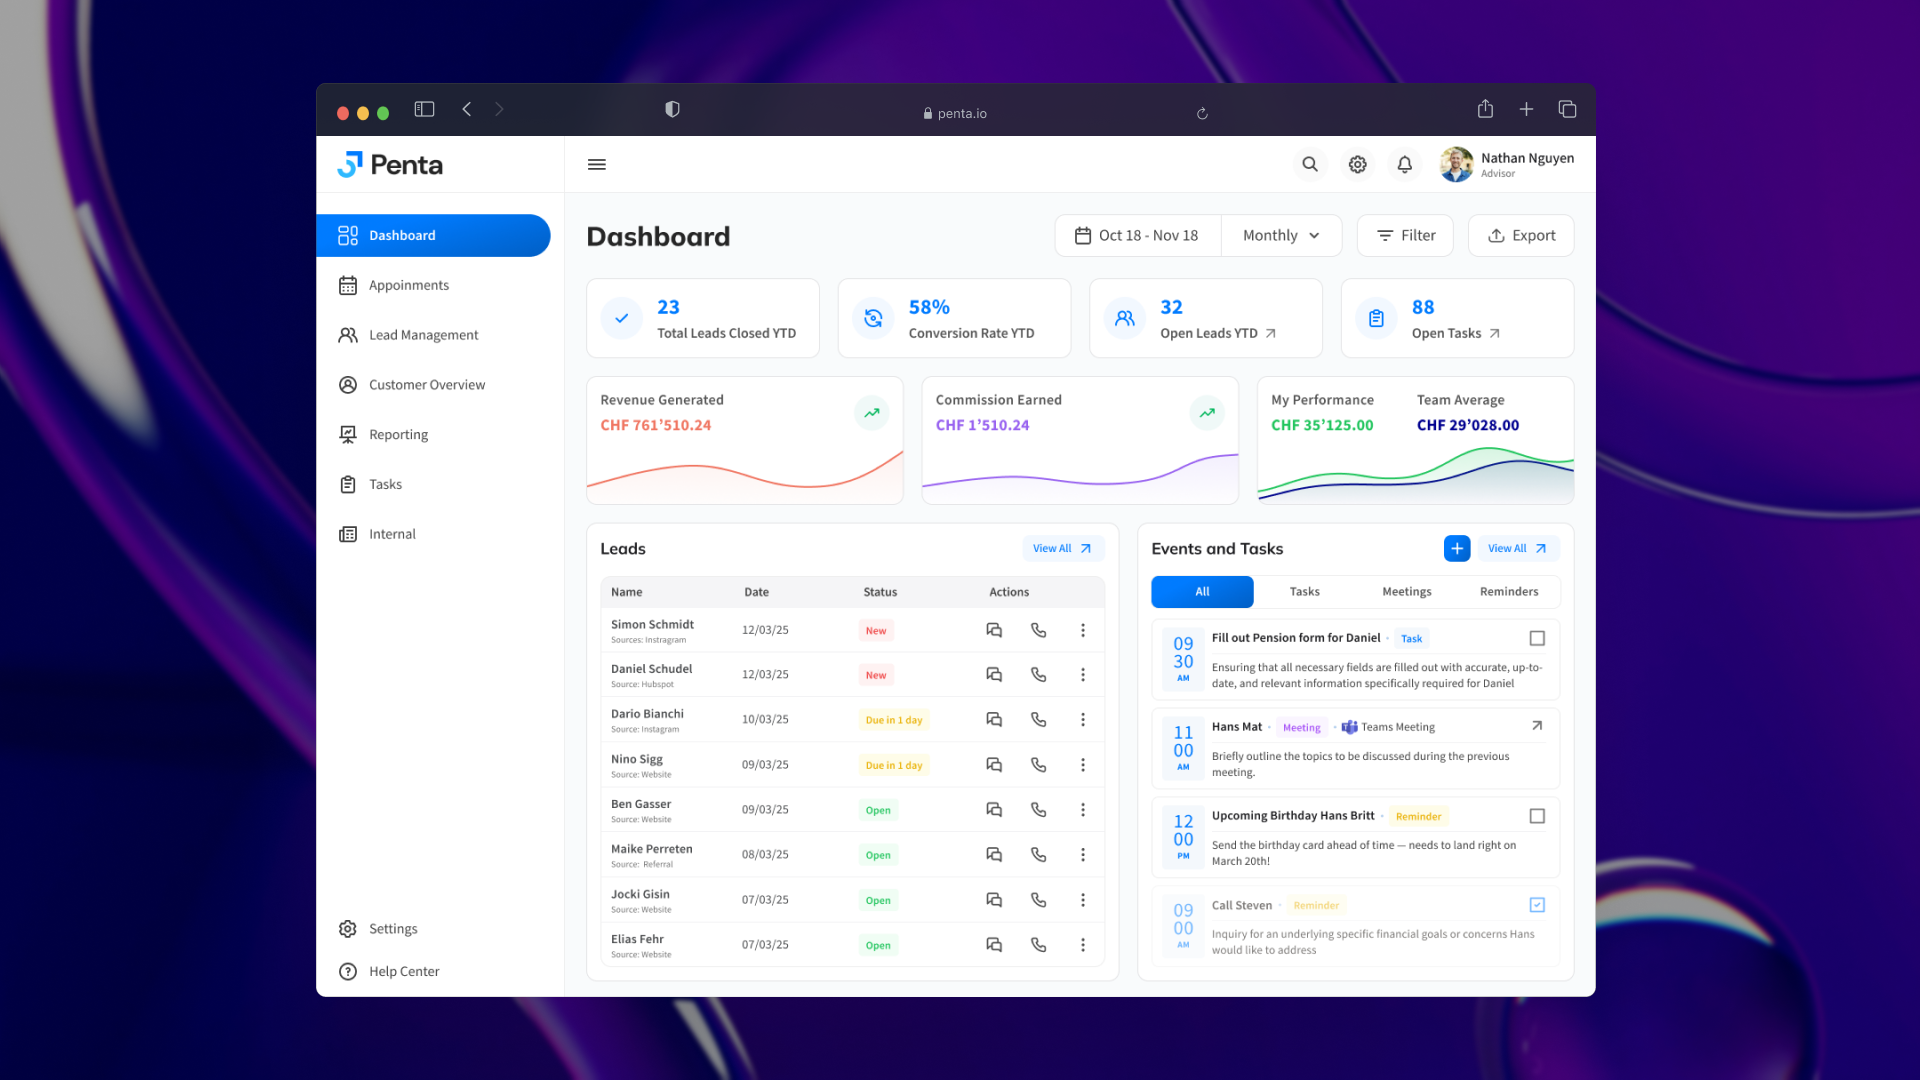Select the Reminders tab in Events and Tasks
The image size is (1920, 1080).
click(1508, 591)
